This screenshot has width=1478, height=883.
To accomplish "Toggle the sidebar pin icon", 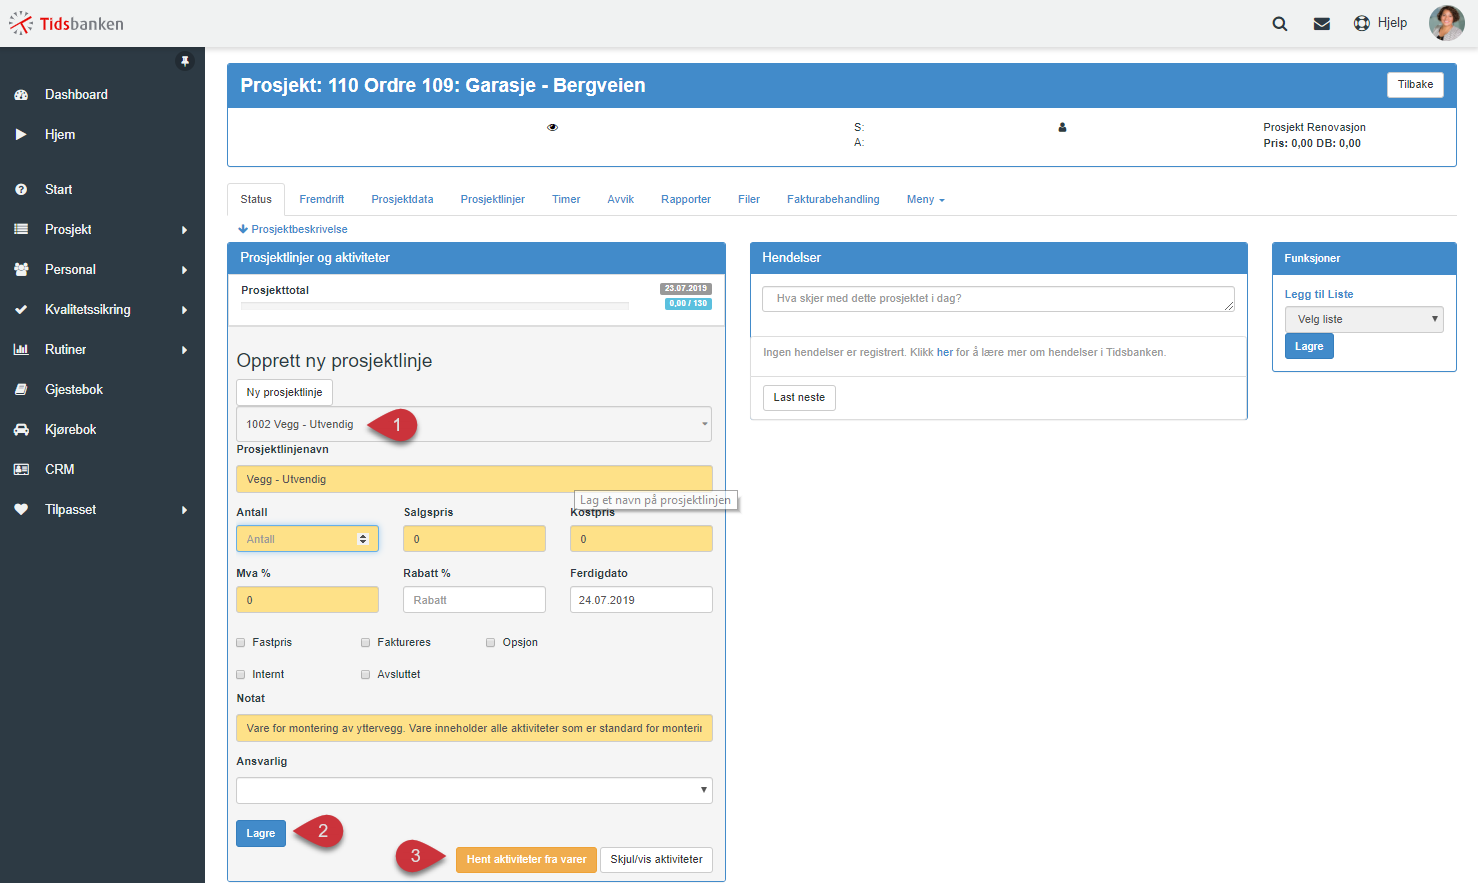I will [x=185, y=61].
